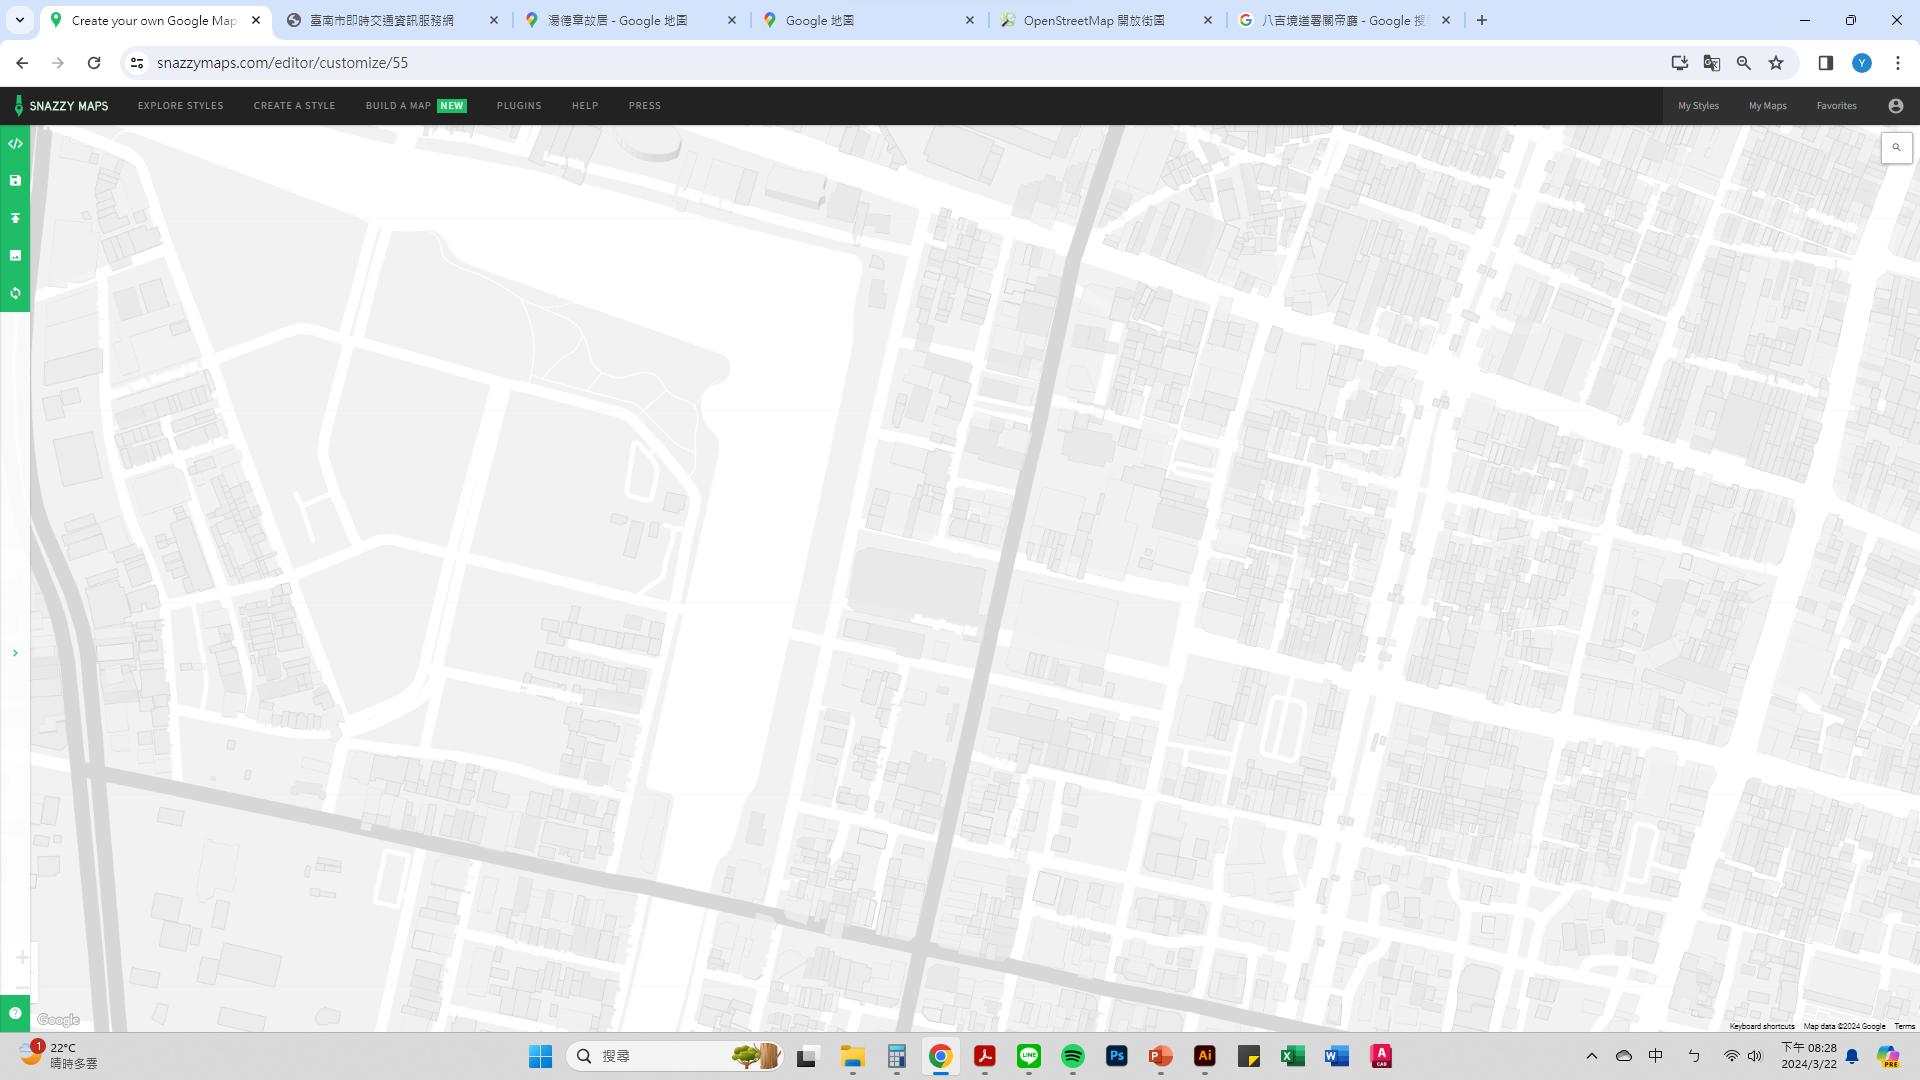Viewport: 1920px width, 1080px height.
Task: Go to Build a Map page
Action: tap(398, 106)
